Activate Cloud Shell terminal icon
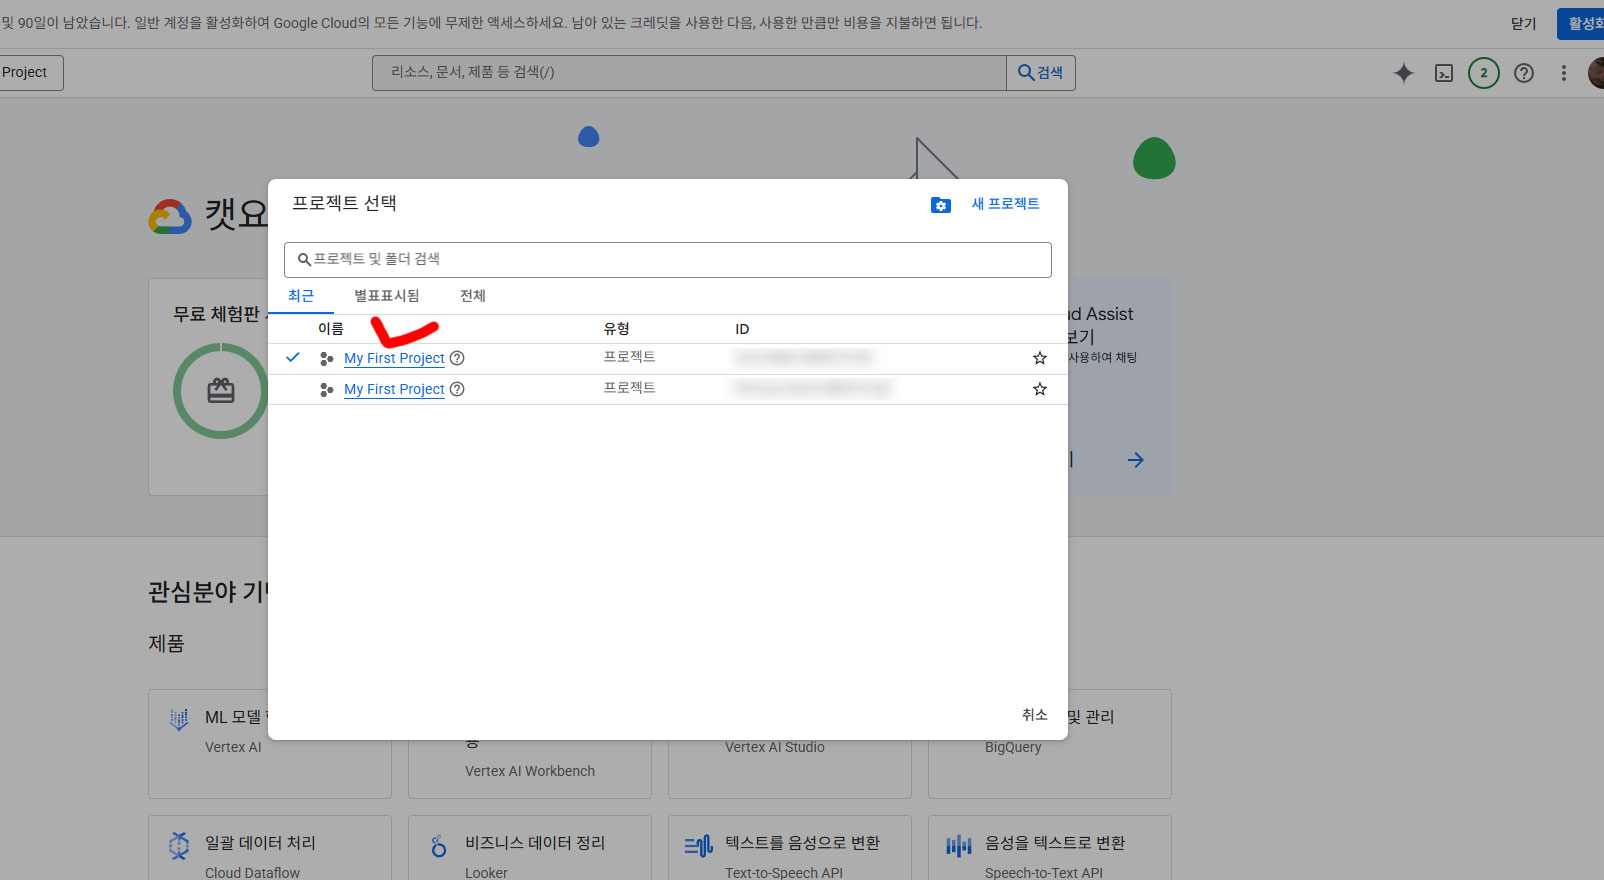This screenshot has height=880, width=1604. click(1444, 73)
